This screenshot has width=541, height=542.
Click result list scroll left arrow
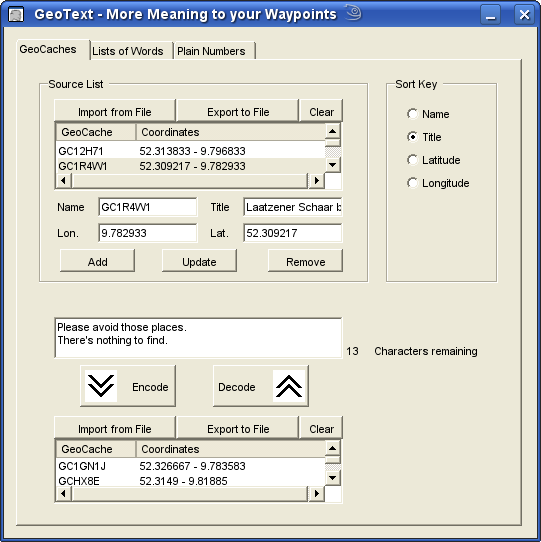coord(63,494)
